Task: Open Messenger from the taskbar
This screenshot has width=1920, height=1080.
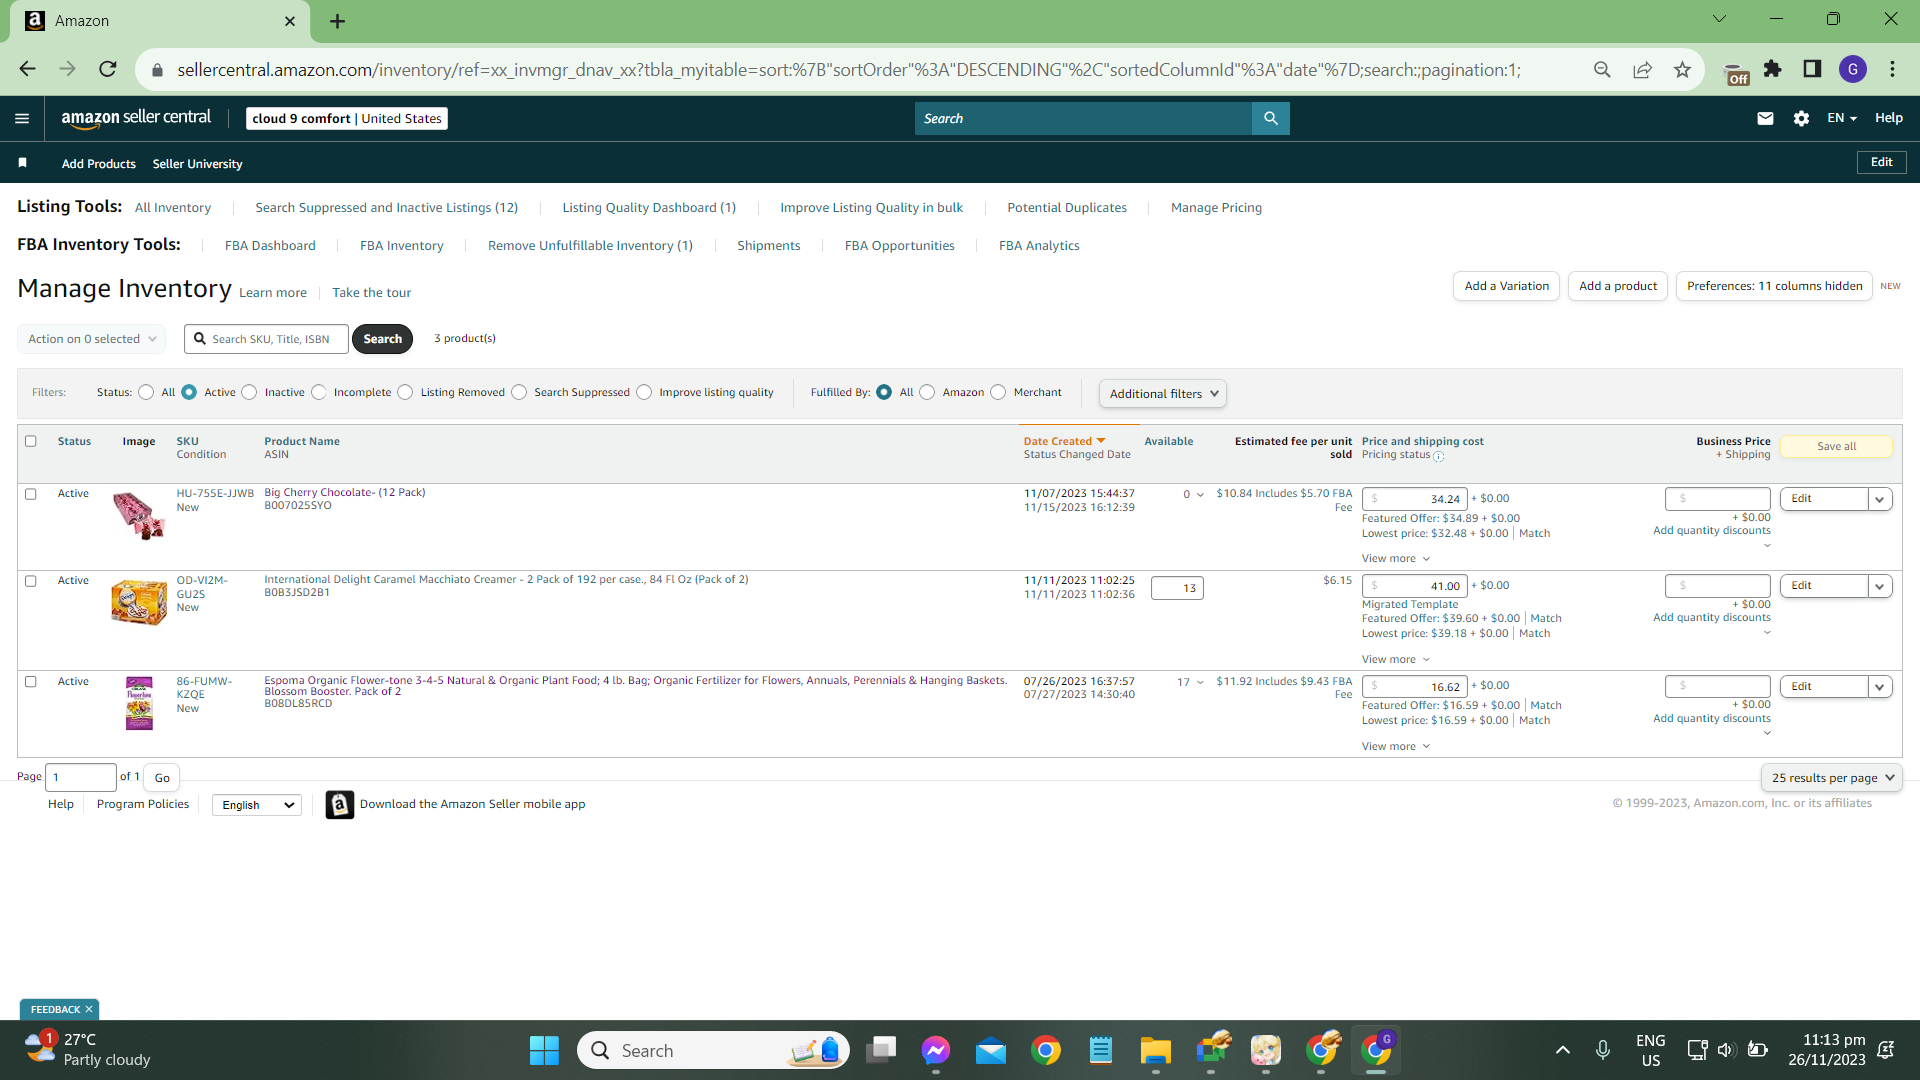Action: coord(936,1050)
